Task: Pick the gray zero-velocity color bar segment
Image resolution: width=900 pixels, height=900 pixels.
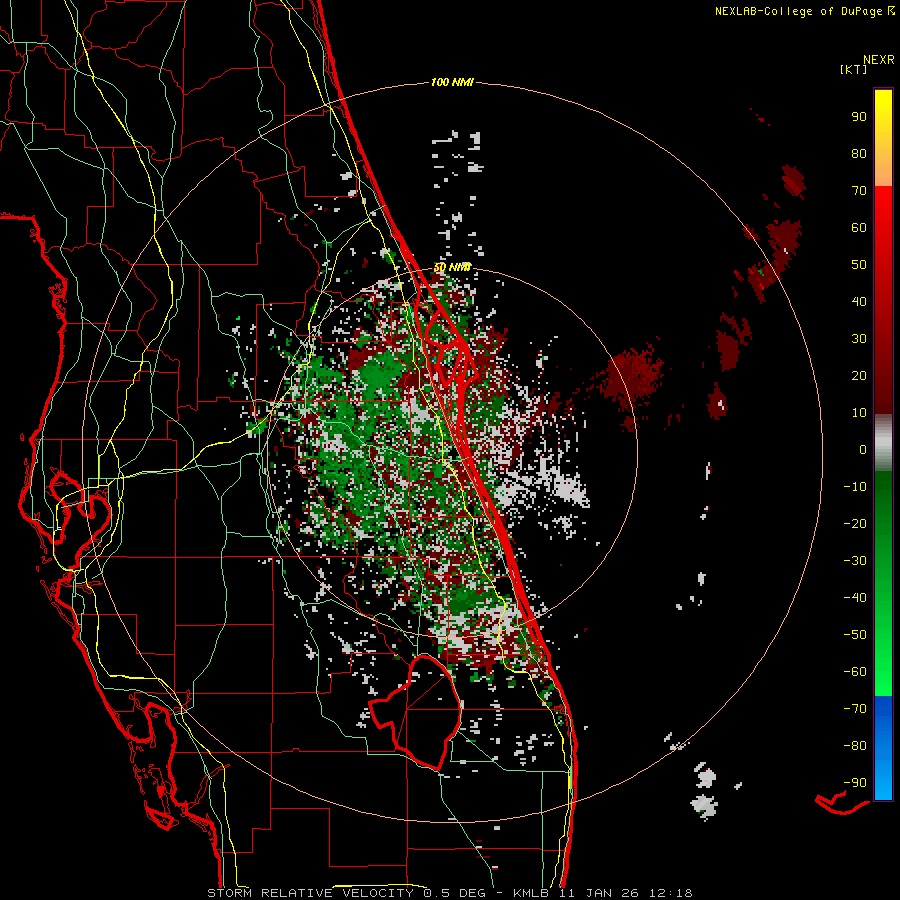Action: click(x=883, y=443)
